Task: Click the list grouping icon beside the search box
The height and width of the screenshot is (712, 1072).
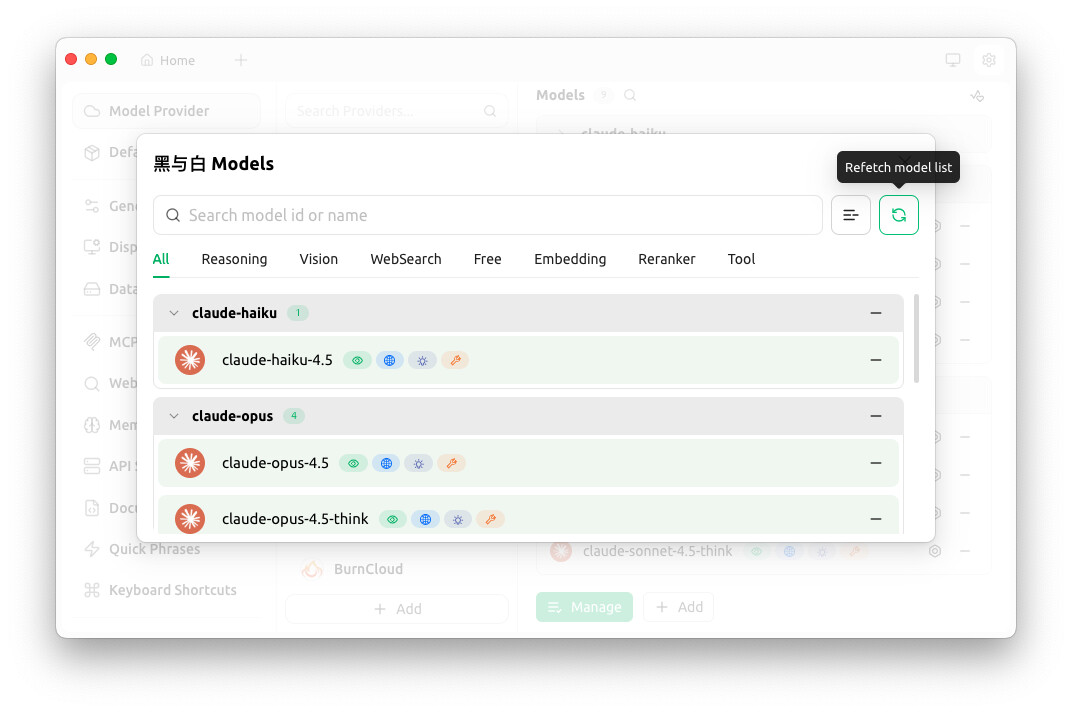Action: [850, 215]
